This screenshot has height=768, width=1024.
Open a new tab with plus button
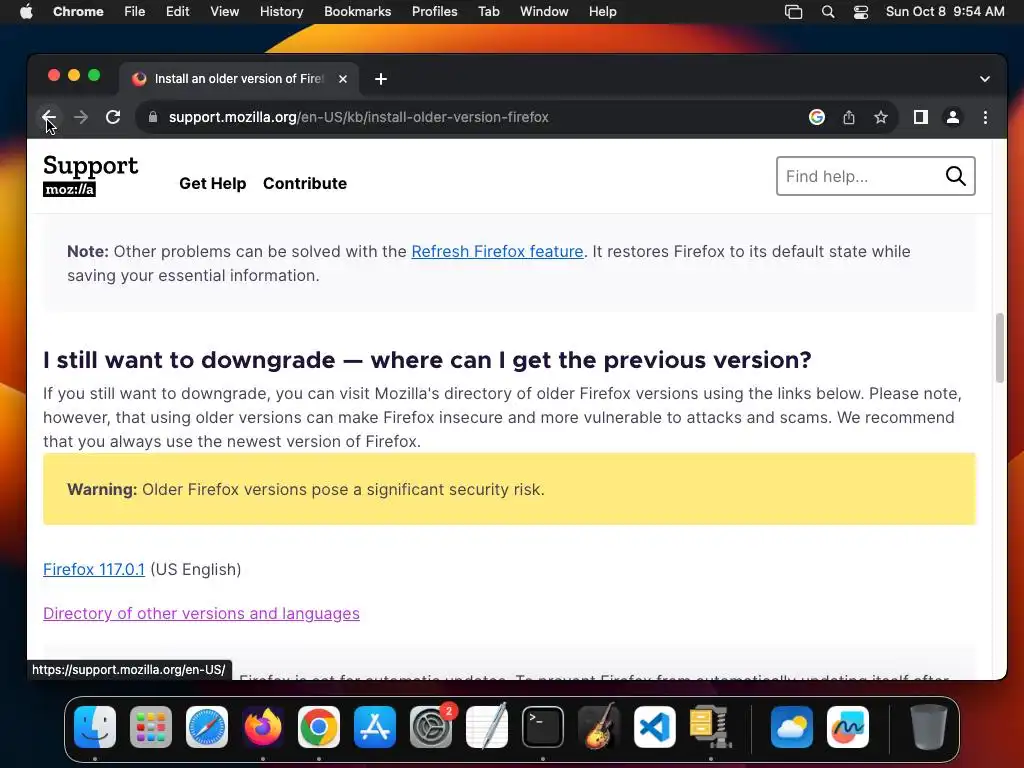[381, 79]
